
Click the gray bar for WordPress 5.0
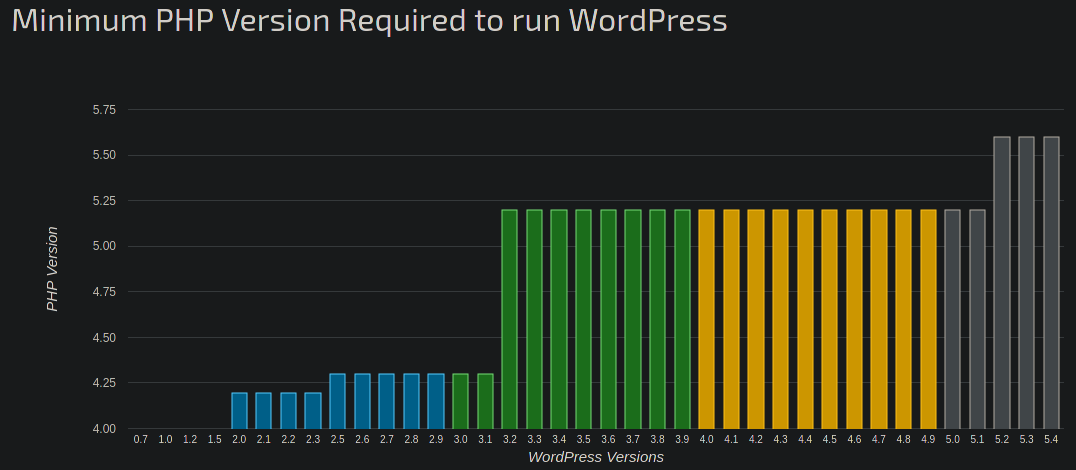(x=952, y=319)
